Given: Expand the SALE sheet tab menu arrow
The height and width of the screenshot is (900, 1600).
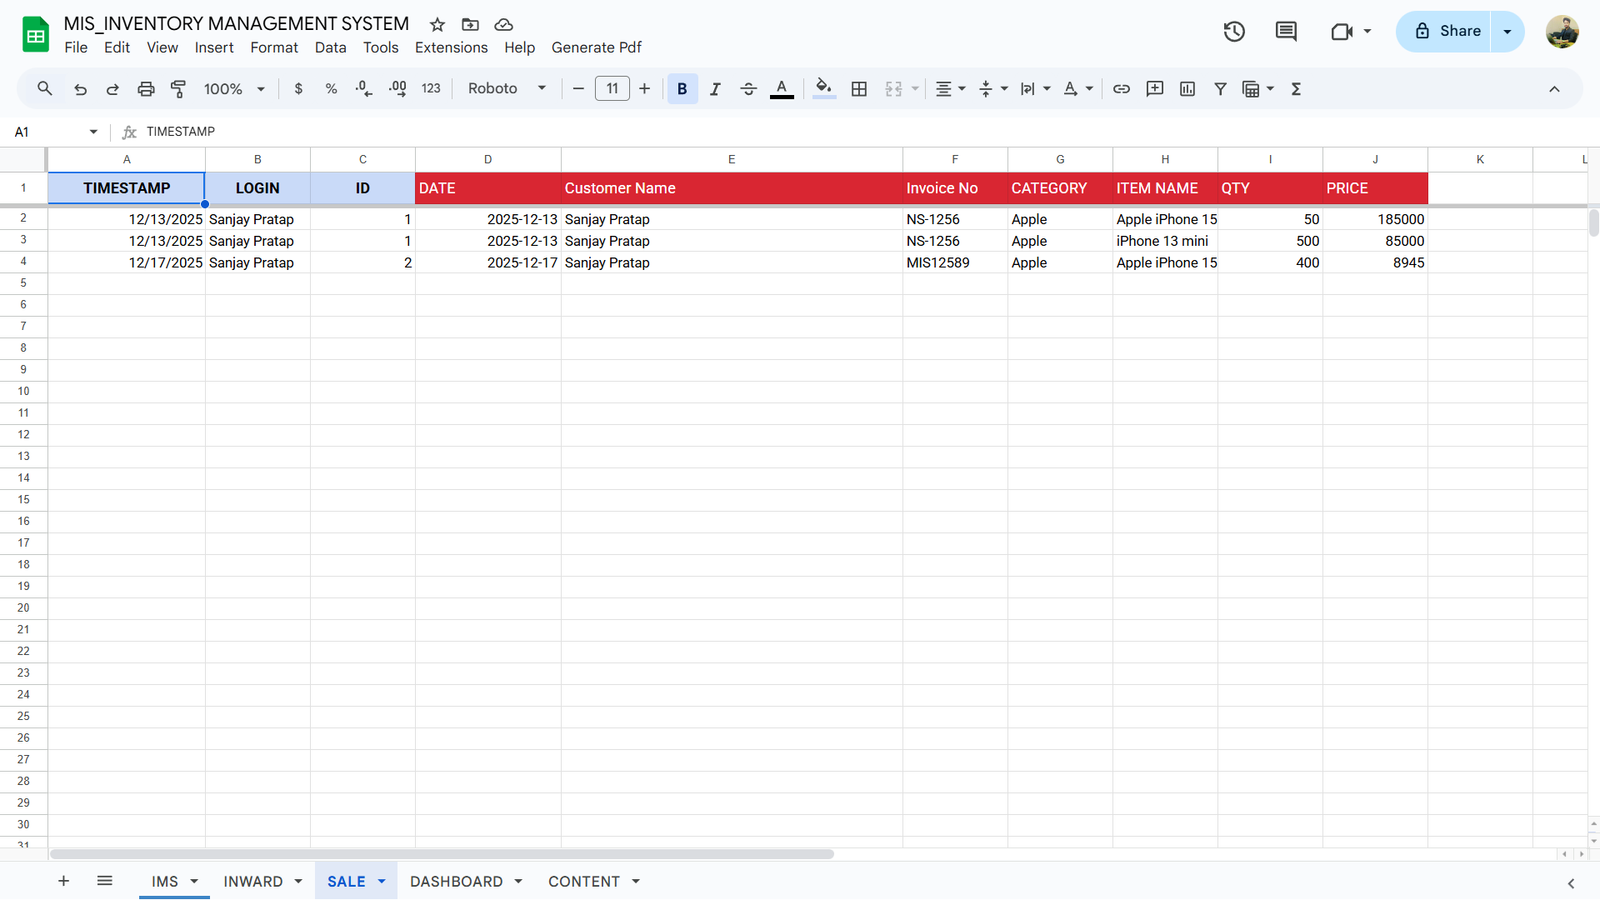Looking at the screenshot, I should (382, 881).
